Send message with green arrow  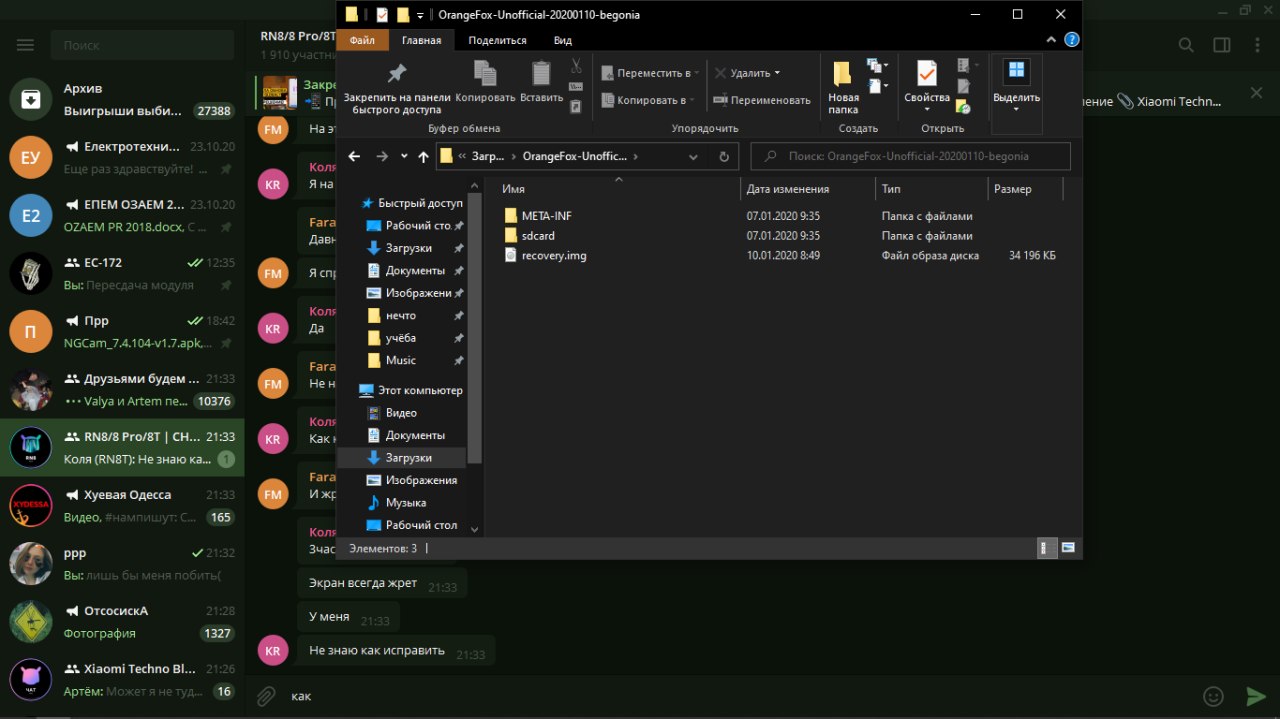(x=1256, y=696)
